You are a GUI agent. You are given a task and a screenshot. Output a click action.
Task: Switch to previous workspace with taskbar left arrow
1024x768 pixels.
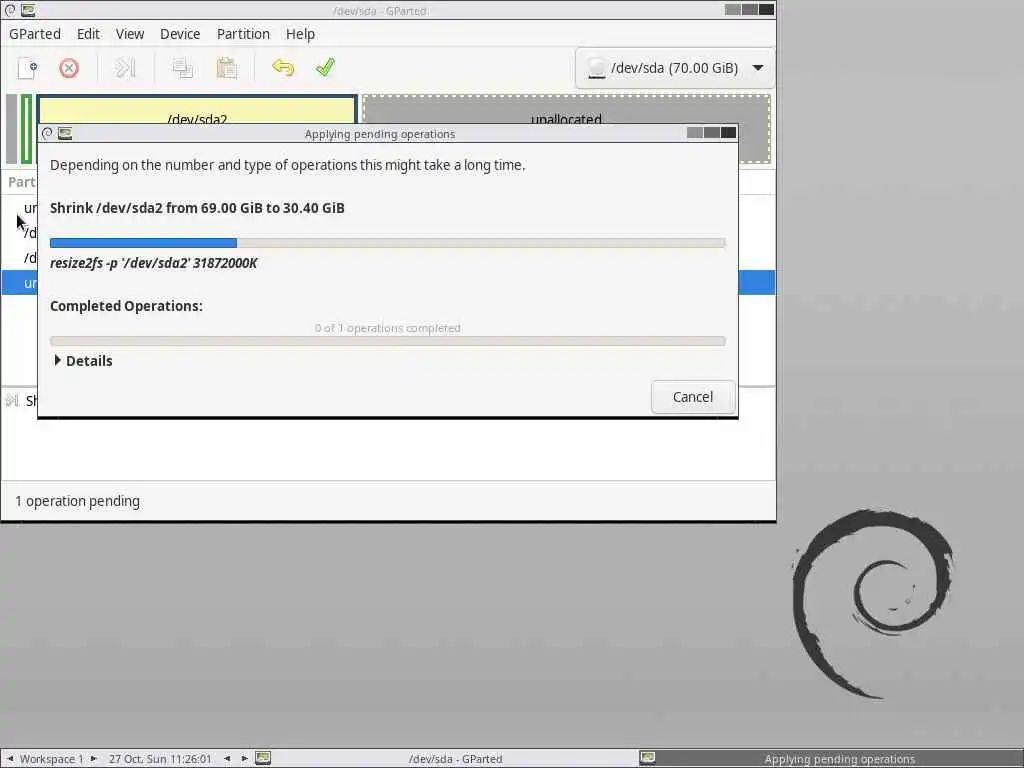point(10,759)
